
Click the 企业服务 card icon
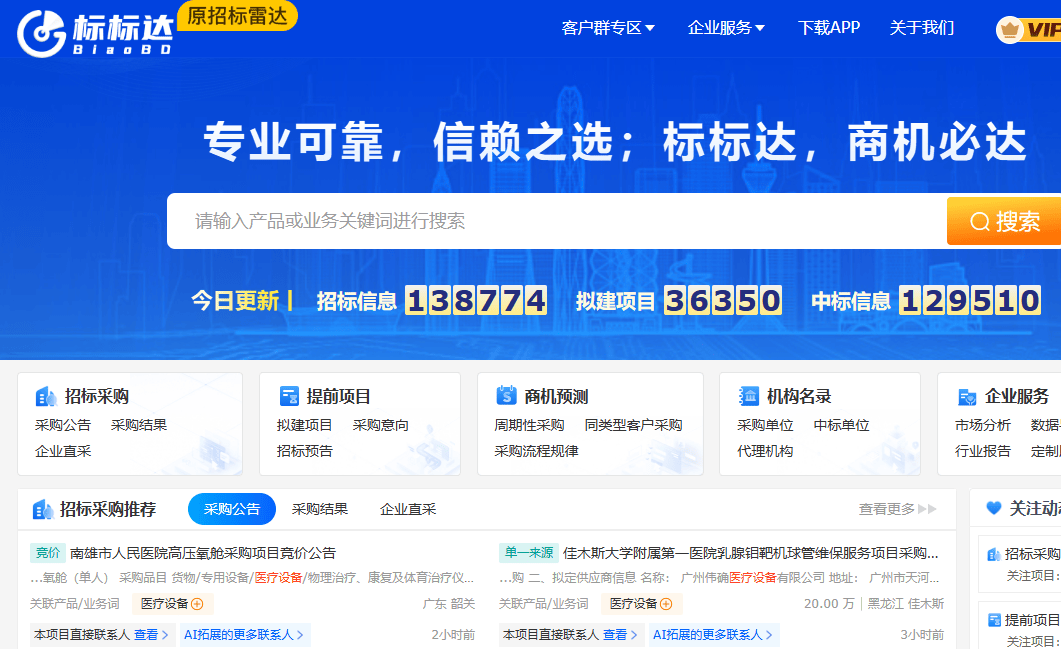[967, 397]
